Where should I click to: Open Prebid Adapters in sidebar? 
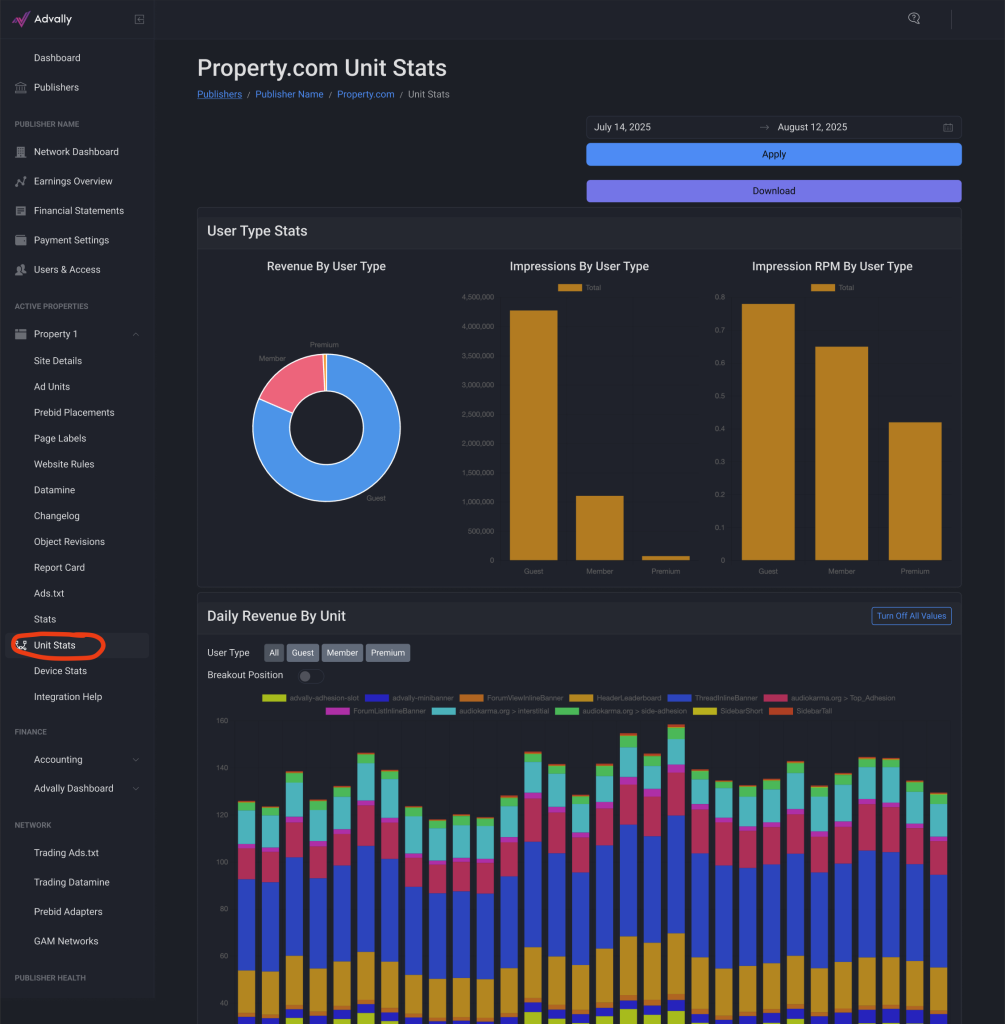click(x=68, y=912)
